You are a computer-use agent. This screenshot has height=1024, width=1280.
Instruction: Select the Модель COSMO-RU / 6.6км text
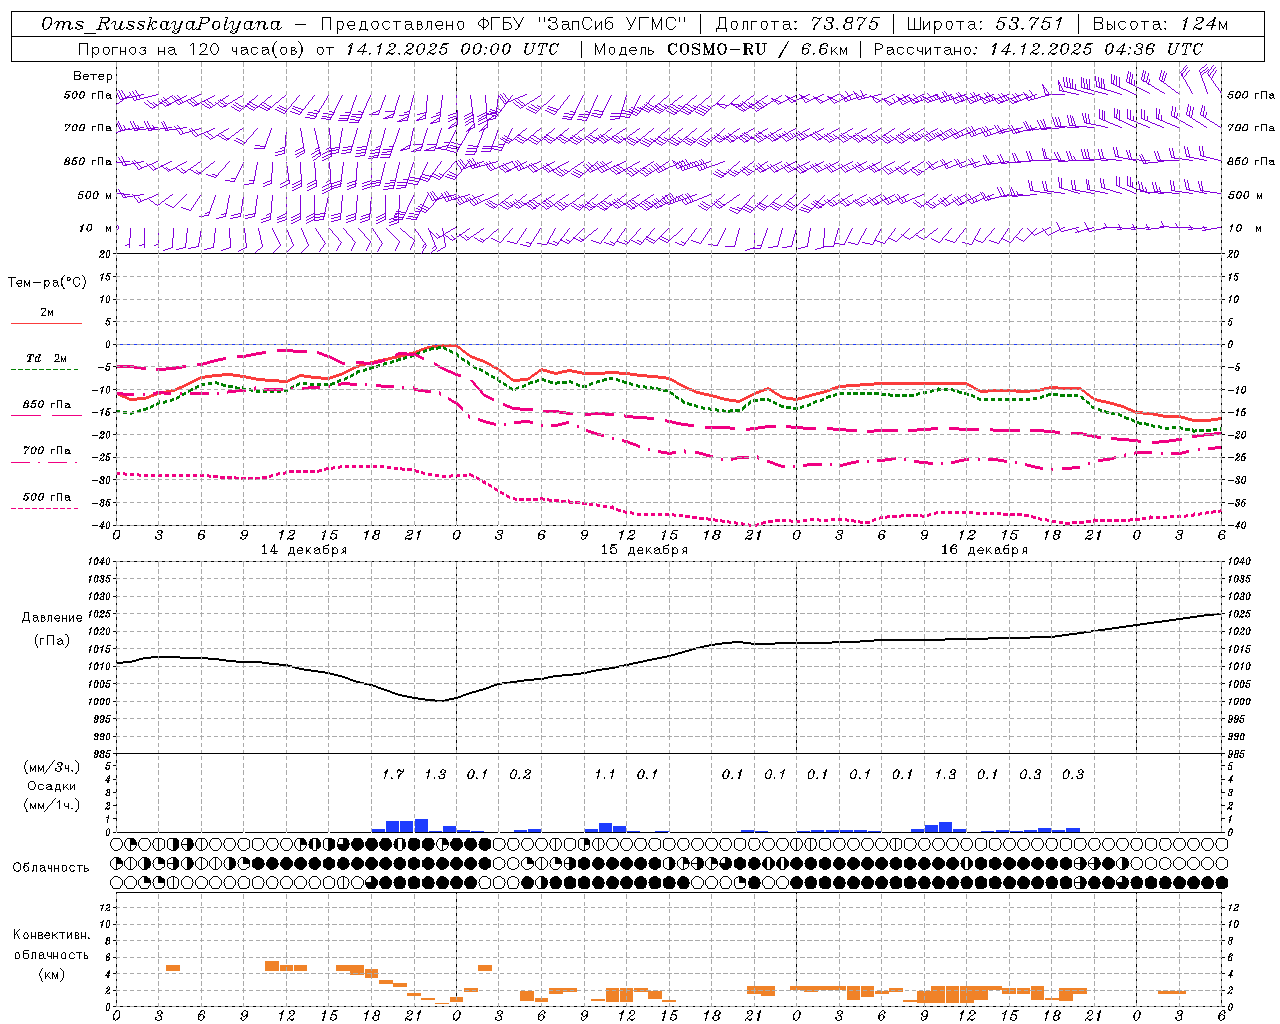click(x=720, y=49)
